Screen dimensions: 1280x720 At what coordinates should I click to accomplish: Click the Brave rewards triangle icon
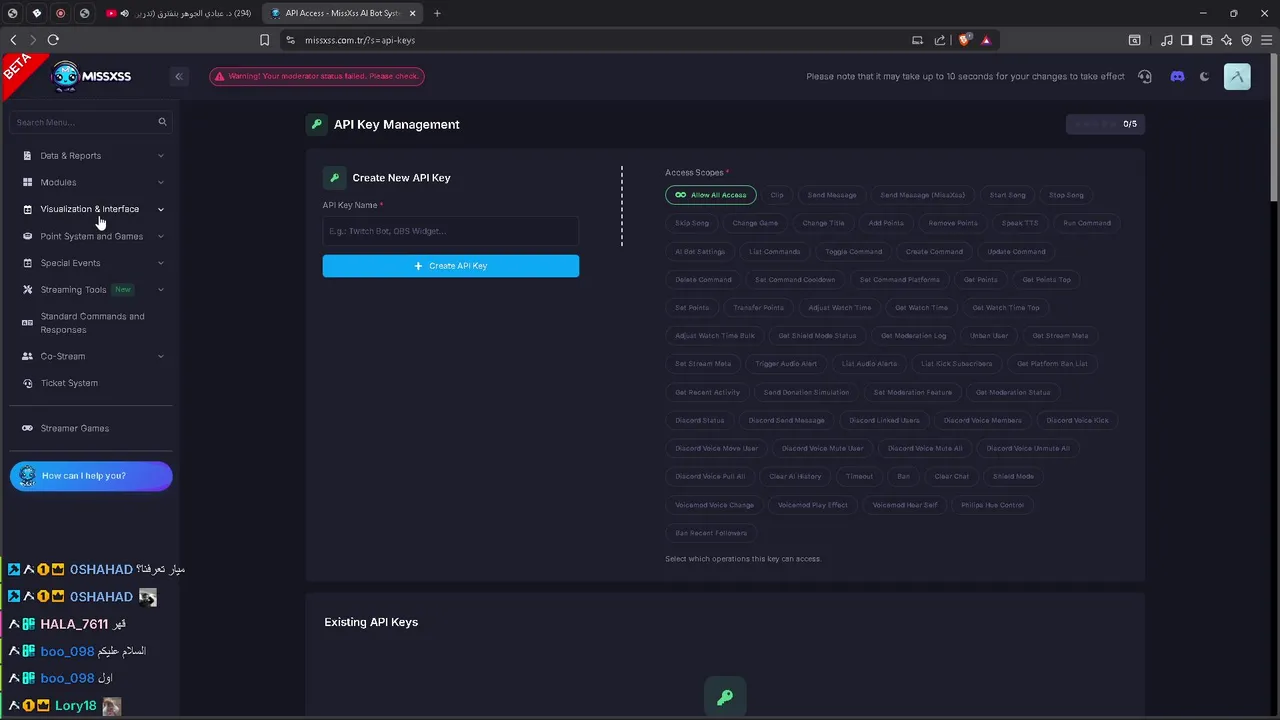pos(986,40)
